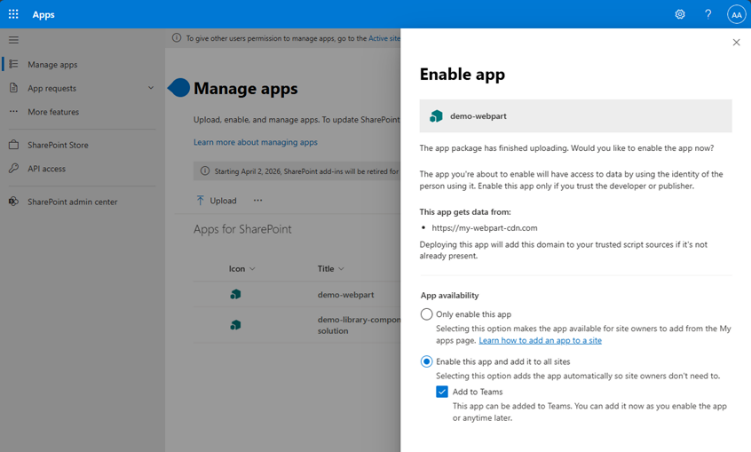This screenshot has height=452, width=751.
Task: Close the Enable app panel
Action: pyautogui.click(x=736, y=42)
